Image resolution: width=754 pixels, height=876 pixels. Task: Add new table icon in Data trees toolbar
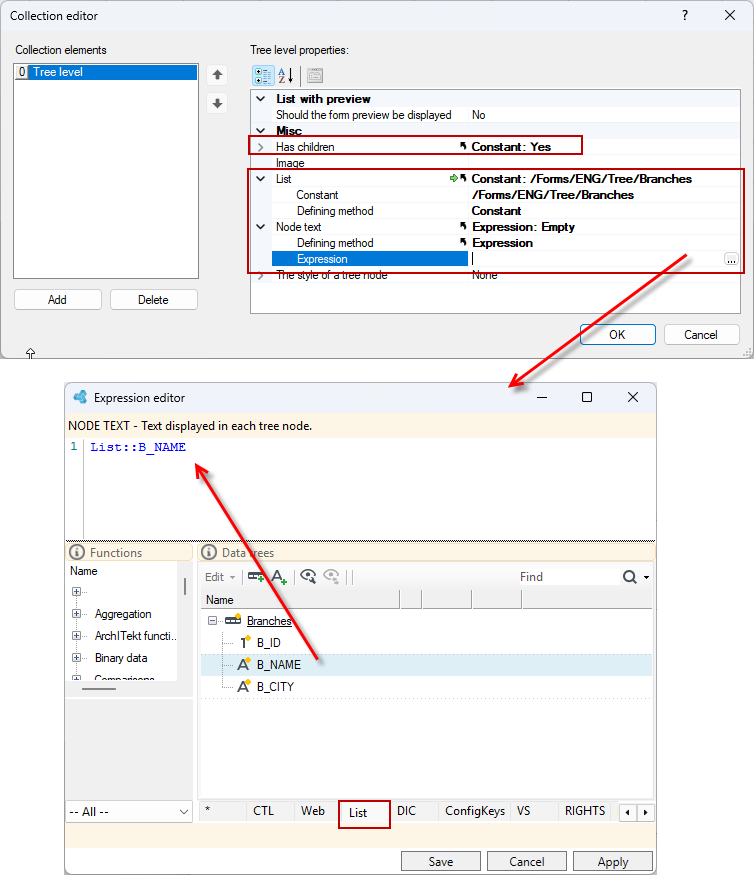pos(256,577)
